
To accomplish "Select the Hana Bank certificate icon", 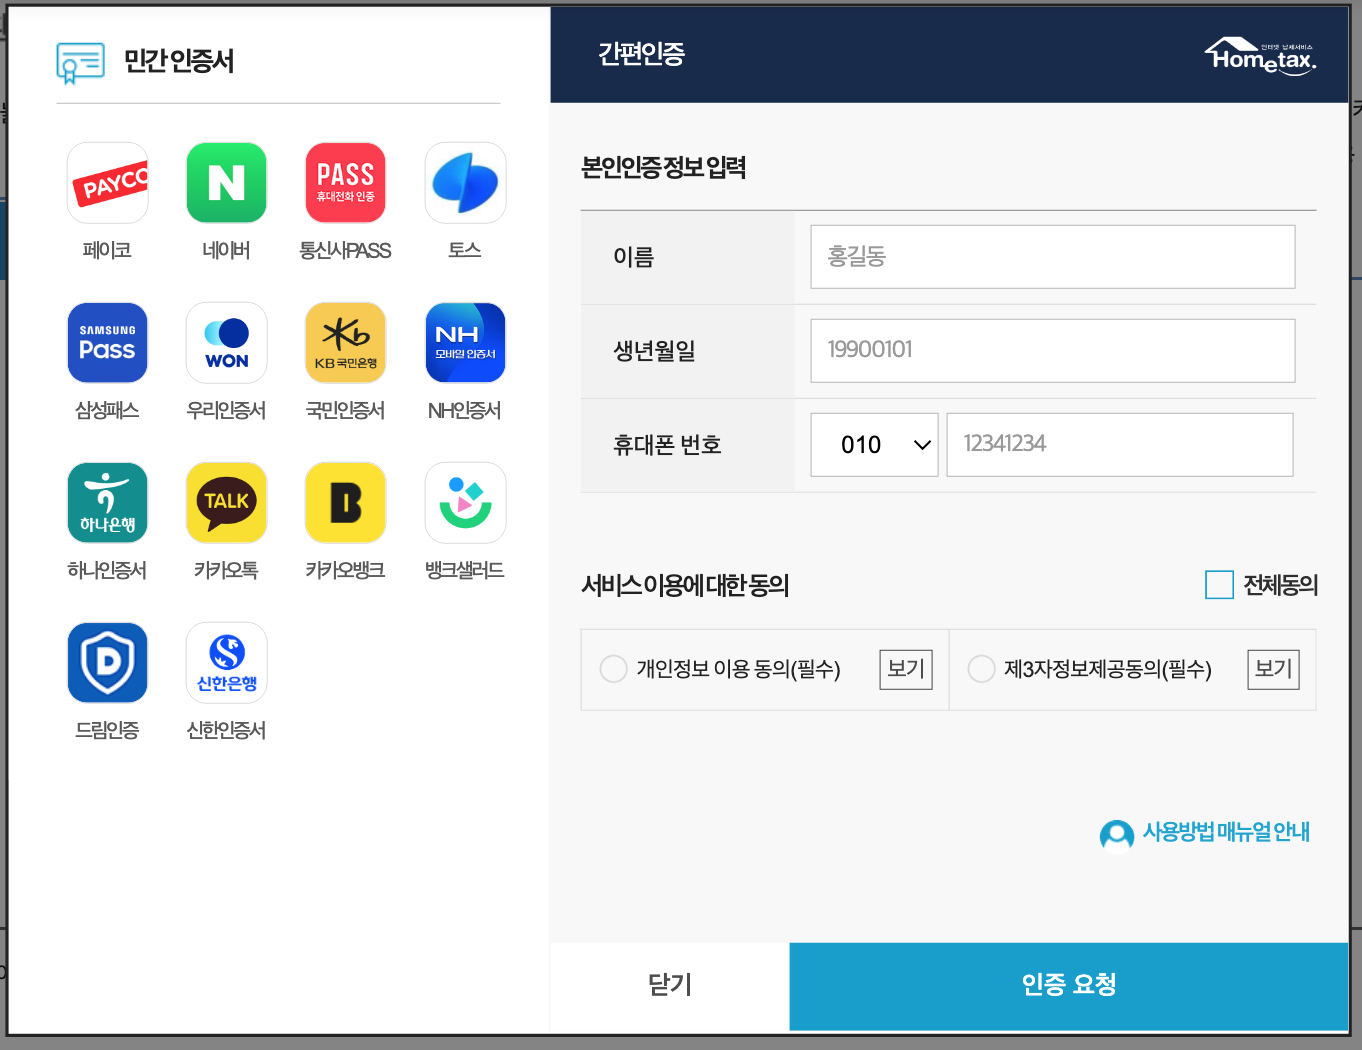I will 107,503.
